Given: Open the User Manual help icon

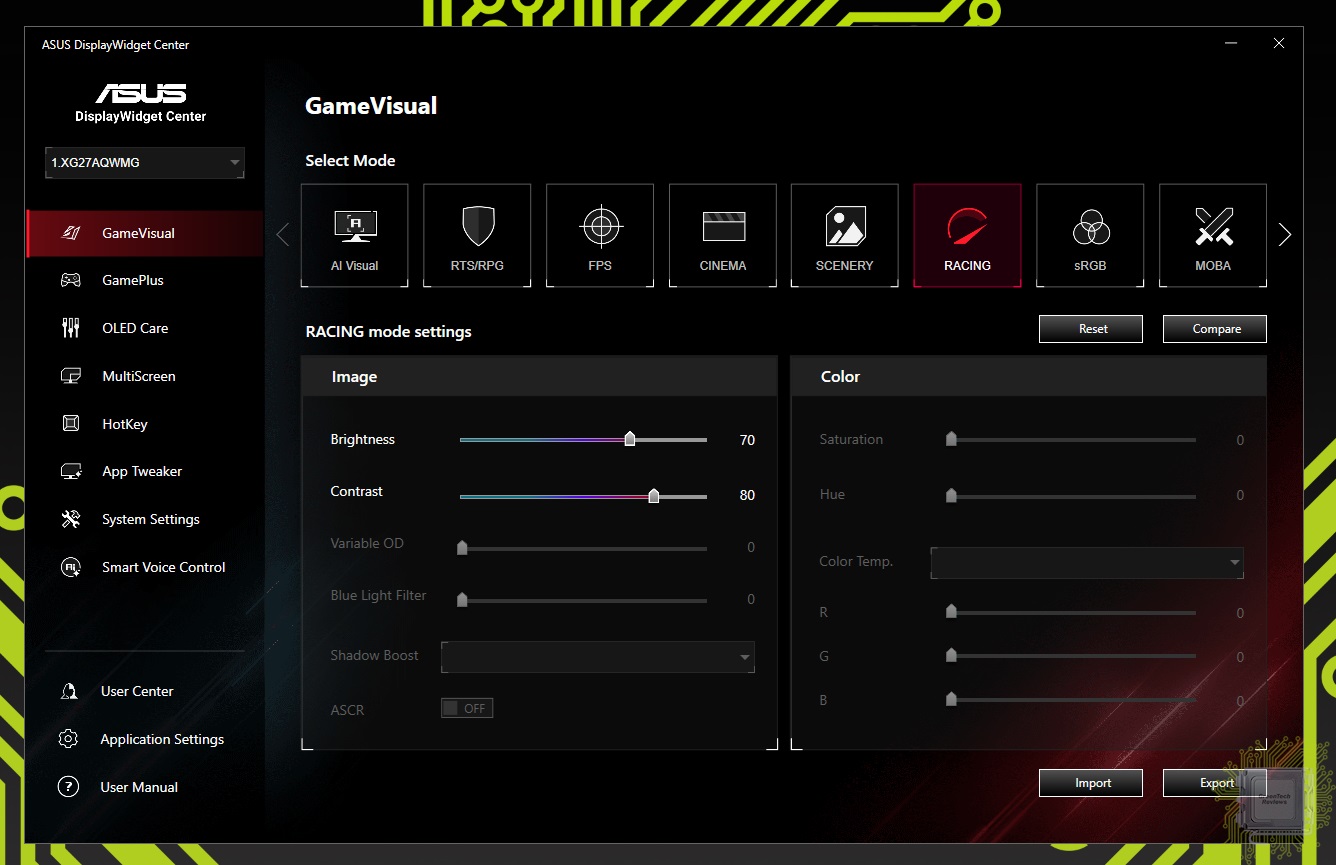Looking at the screenshot, I should point(68,787).
